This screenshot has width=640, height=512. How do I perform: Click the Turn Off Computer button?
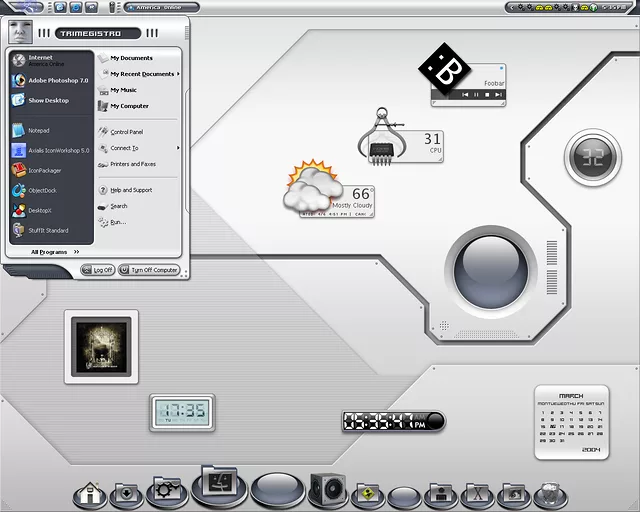coord(149,270)
